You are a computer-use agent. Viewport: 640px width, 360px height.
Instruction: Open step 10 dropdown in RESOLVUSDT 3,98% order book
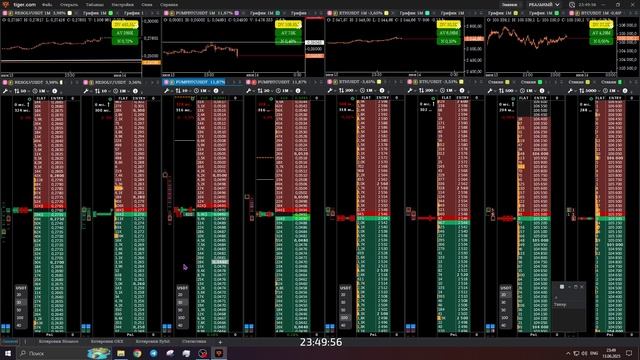point(22,91)
